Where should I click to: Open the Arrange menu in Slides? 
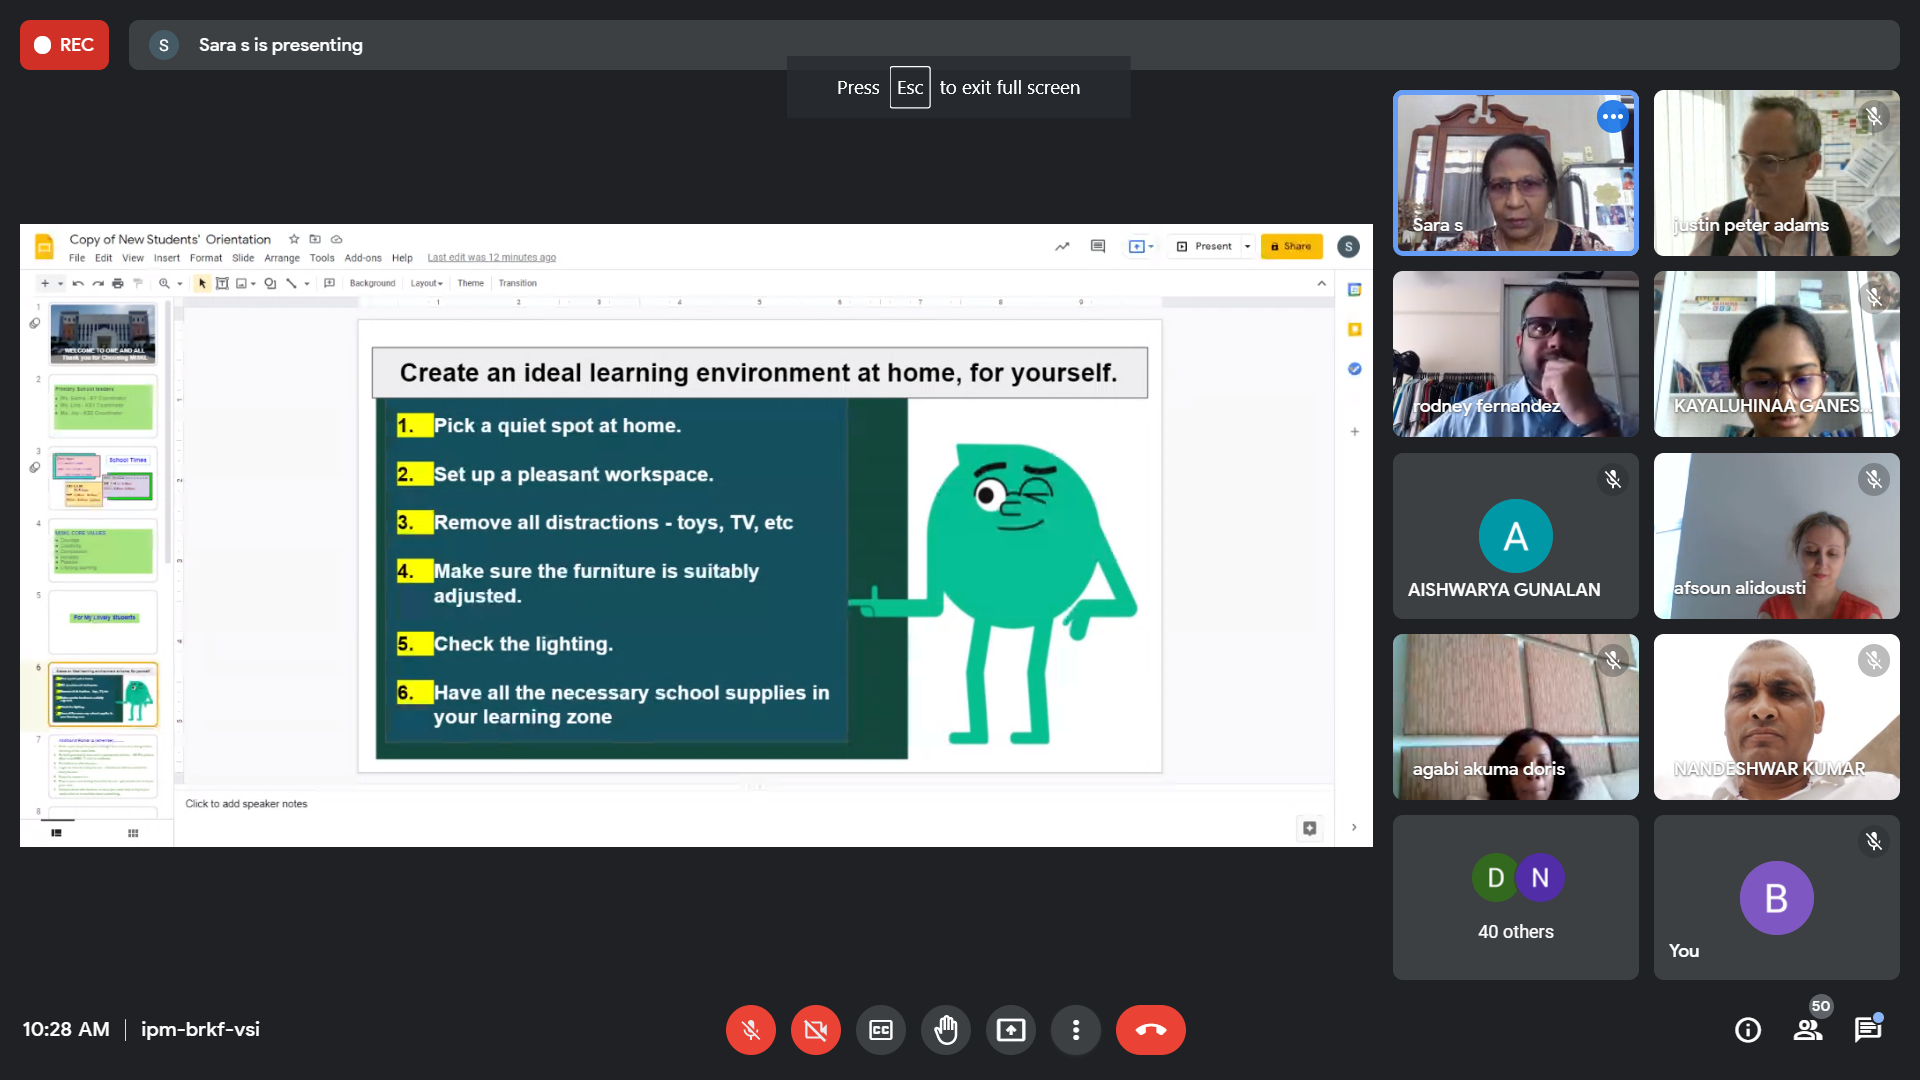tap(281, 258)
